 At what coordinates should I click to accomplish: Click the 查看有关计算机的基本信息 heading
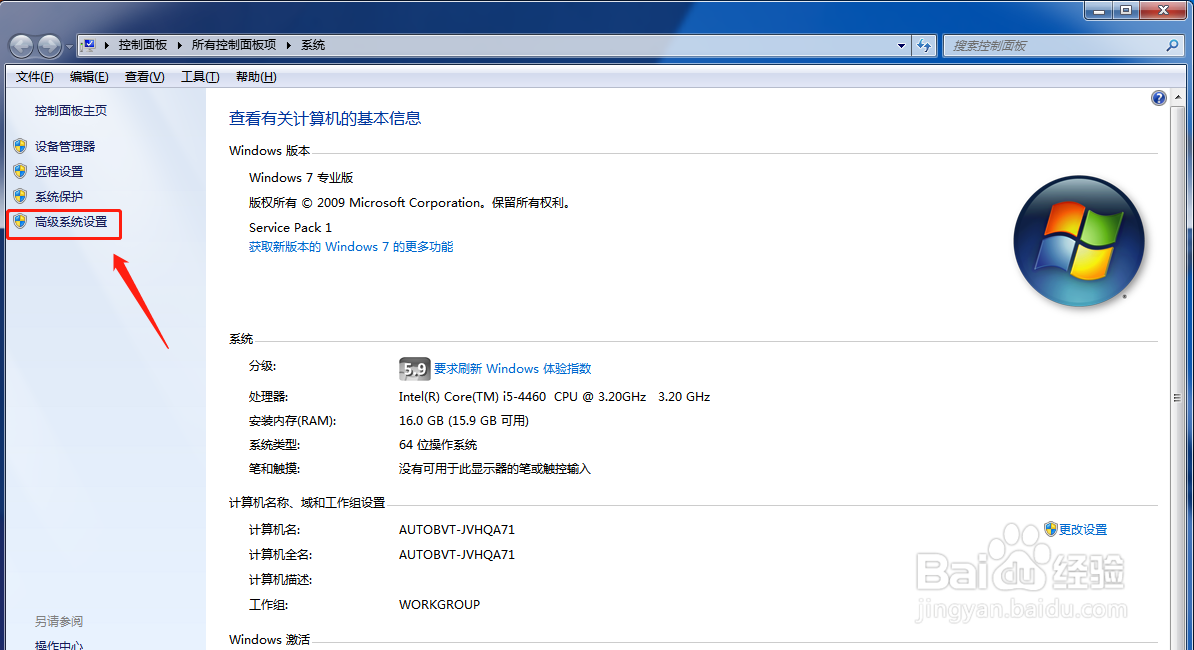325,118
